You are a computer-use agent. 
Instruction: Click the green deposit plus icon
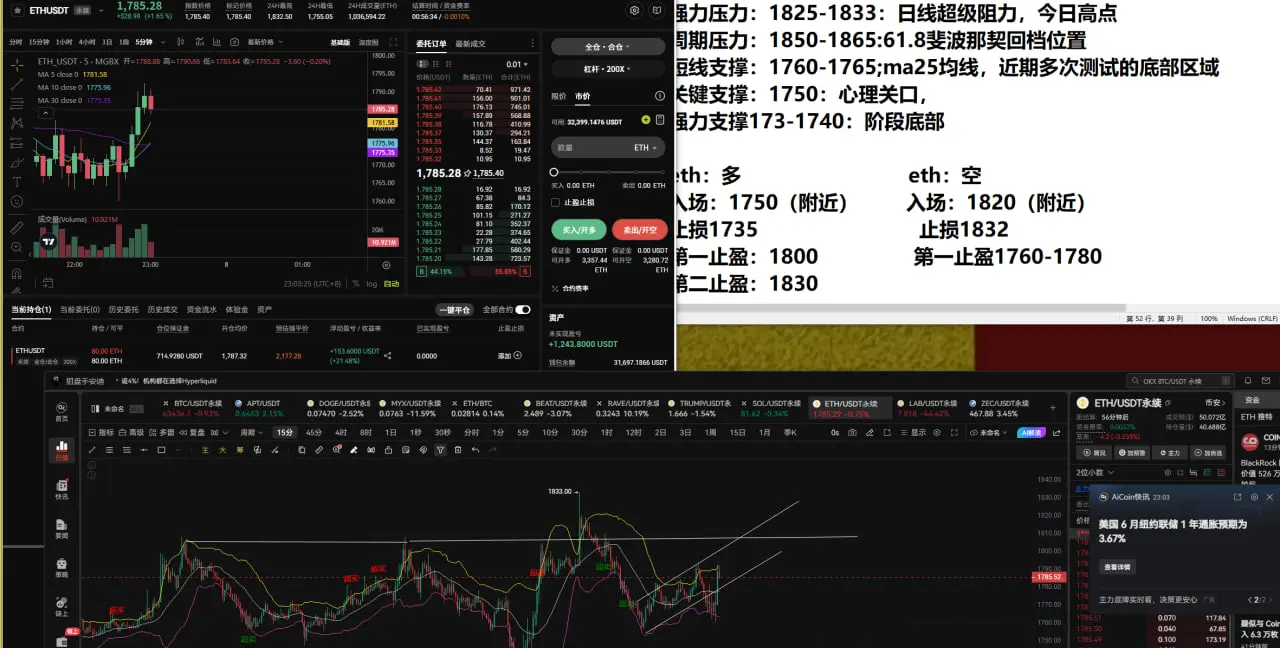tap(646, 120)
